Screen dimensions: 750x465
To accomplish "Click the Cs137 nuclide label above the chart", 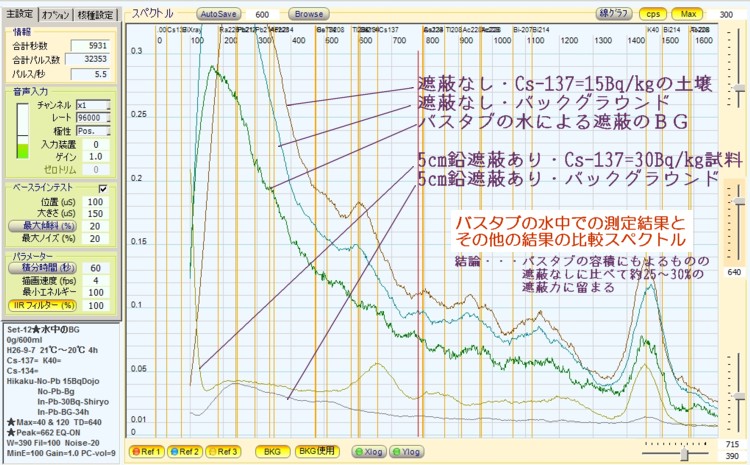I will point(389,30).
